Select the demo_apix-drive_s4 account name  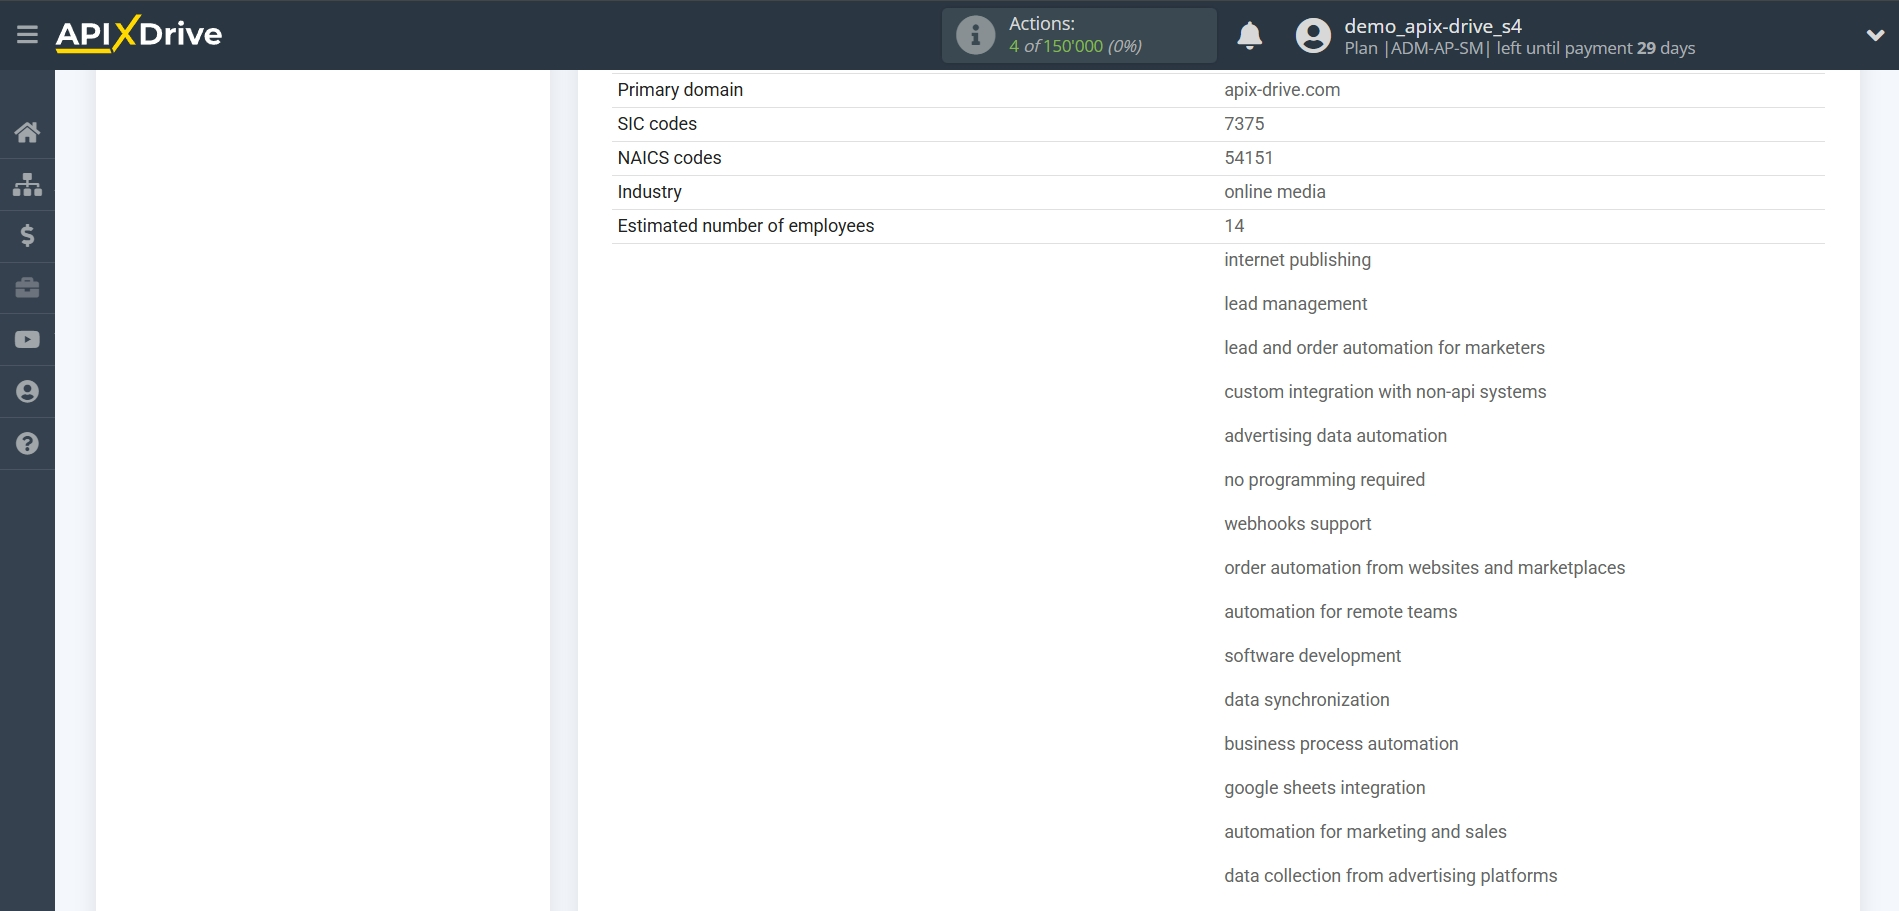coord(1432,25)
